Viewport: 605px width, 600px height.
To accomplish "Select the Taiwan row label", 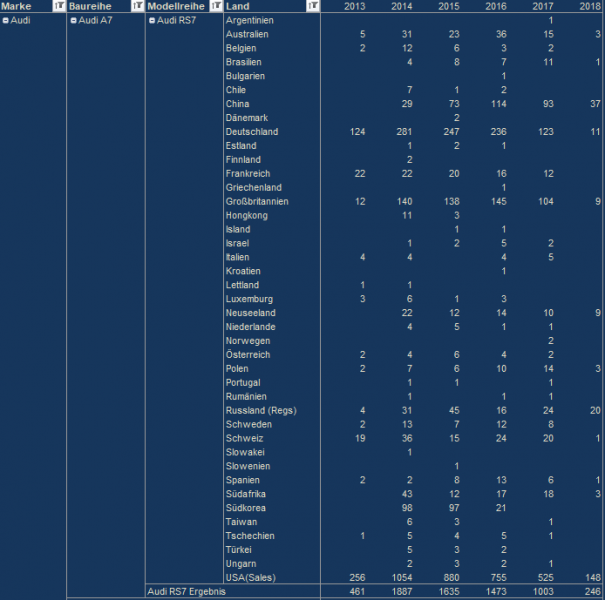I will 242,522.
